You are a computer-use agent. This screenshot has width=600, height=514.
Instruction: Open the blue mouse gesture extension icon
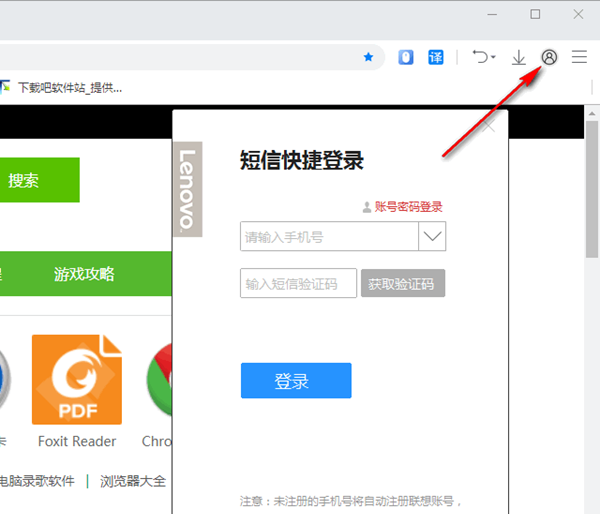click(x=406, y=57)
